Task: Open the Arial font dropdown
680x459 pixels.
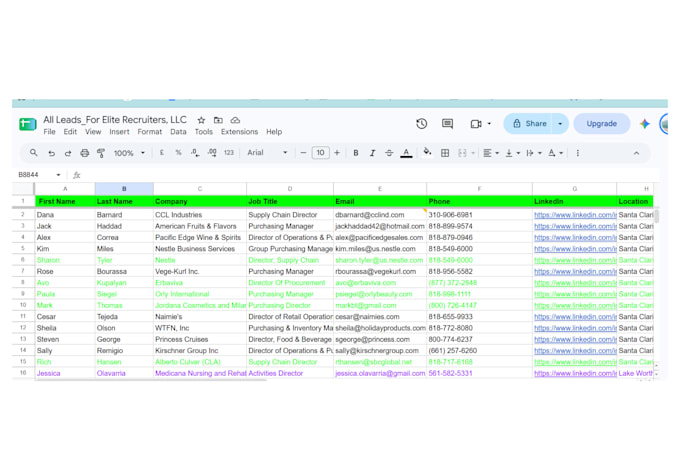Action: click(x=267, y=153)
